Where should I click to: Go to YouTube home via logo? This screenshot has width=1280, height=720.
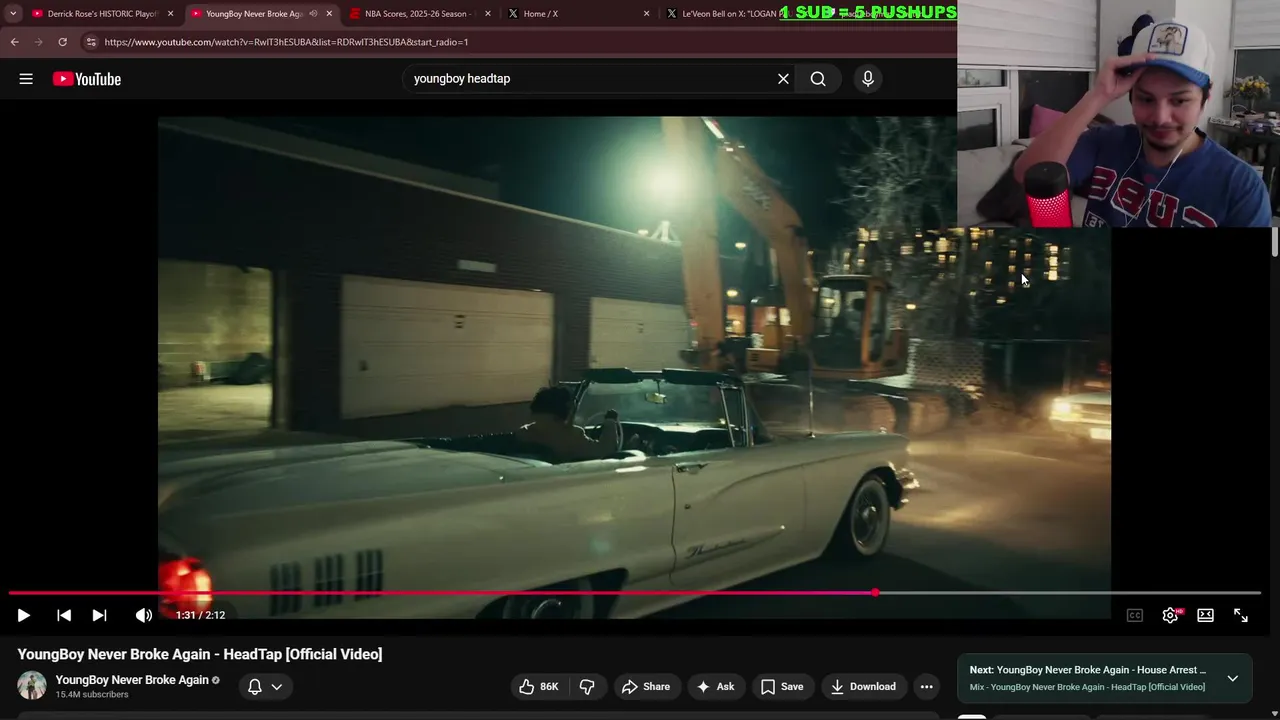click(87, 79)
